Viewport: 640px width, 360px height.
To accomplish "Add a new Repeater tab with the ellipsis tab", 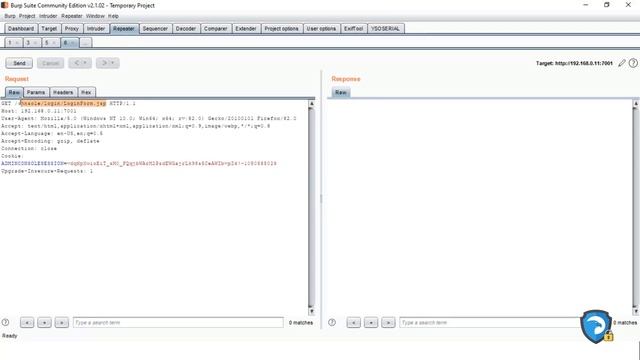I will coord(85,42).
